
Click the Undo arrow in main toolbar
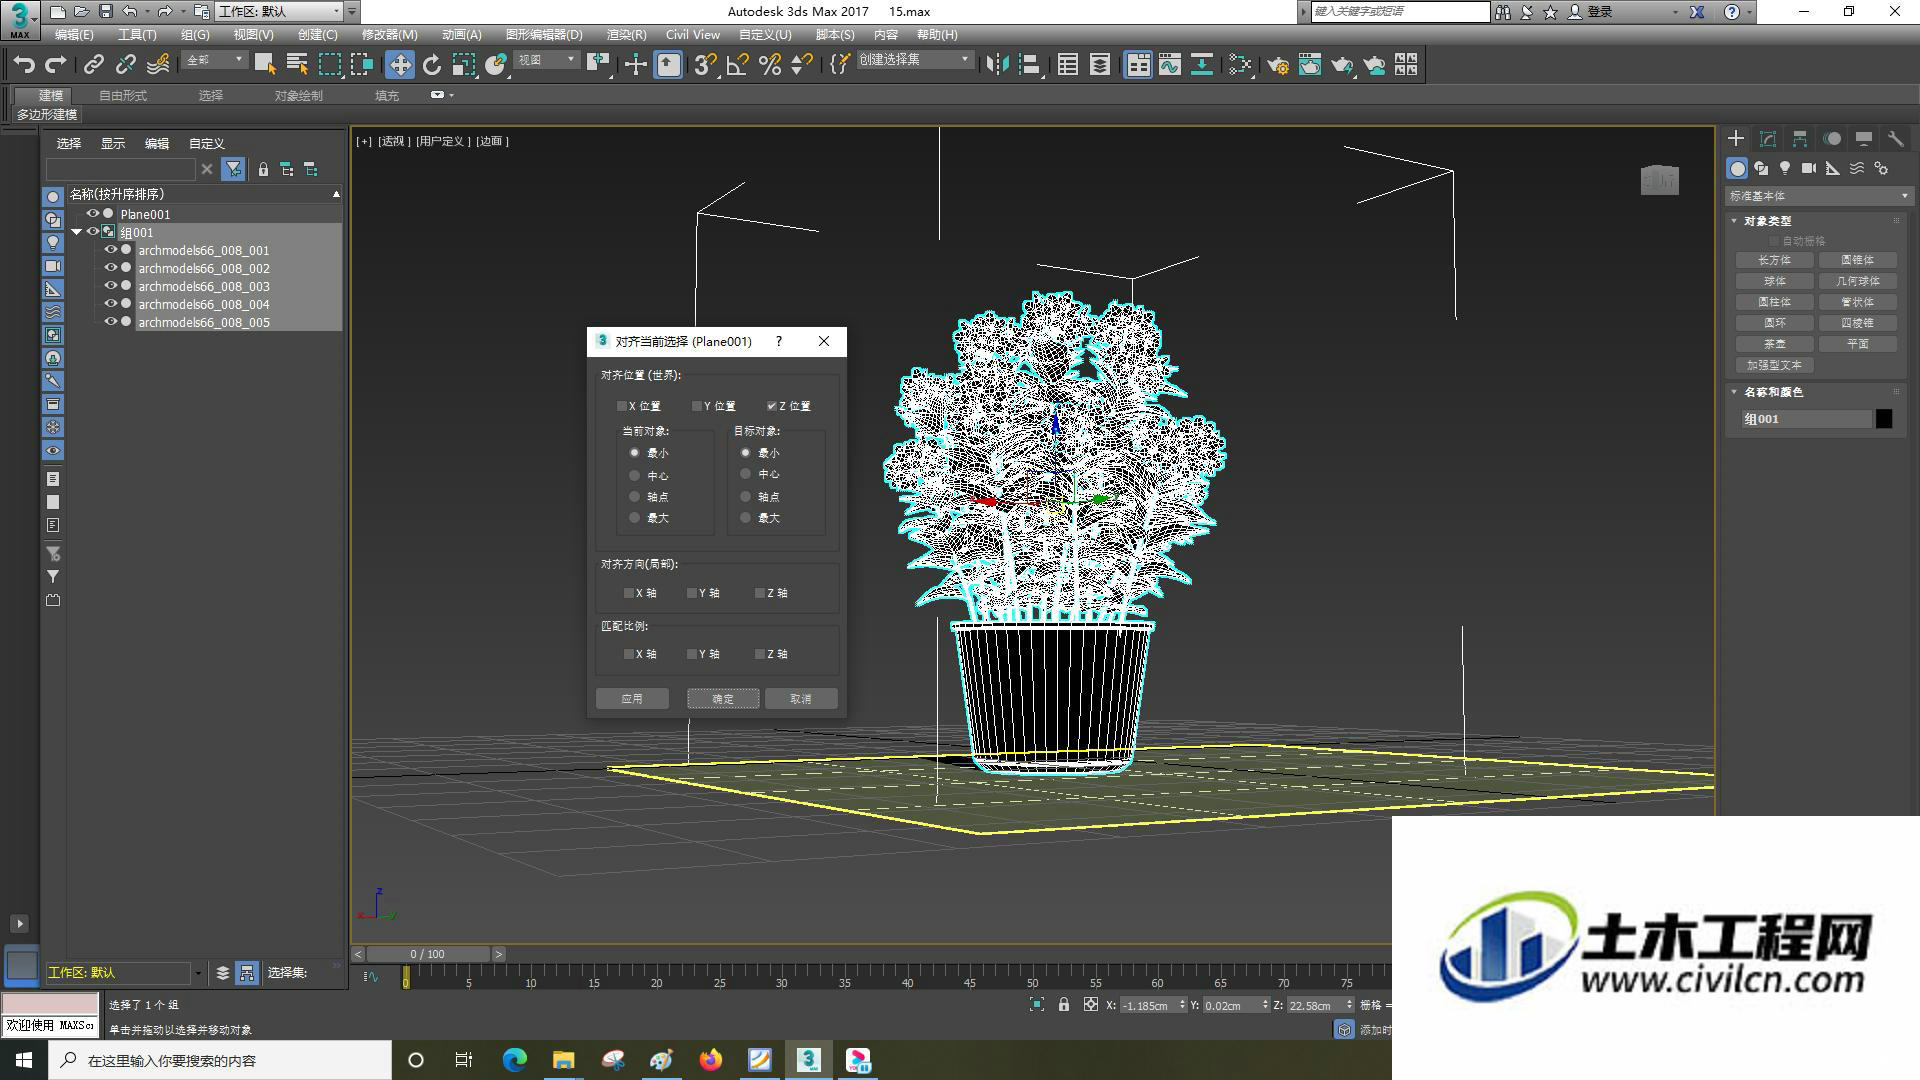pyautogui.click(x=24, y=65)
